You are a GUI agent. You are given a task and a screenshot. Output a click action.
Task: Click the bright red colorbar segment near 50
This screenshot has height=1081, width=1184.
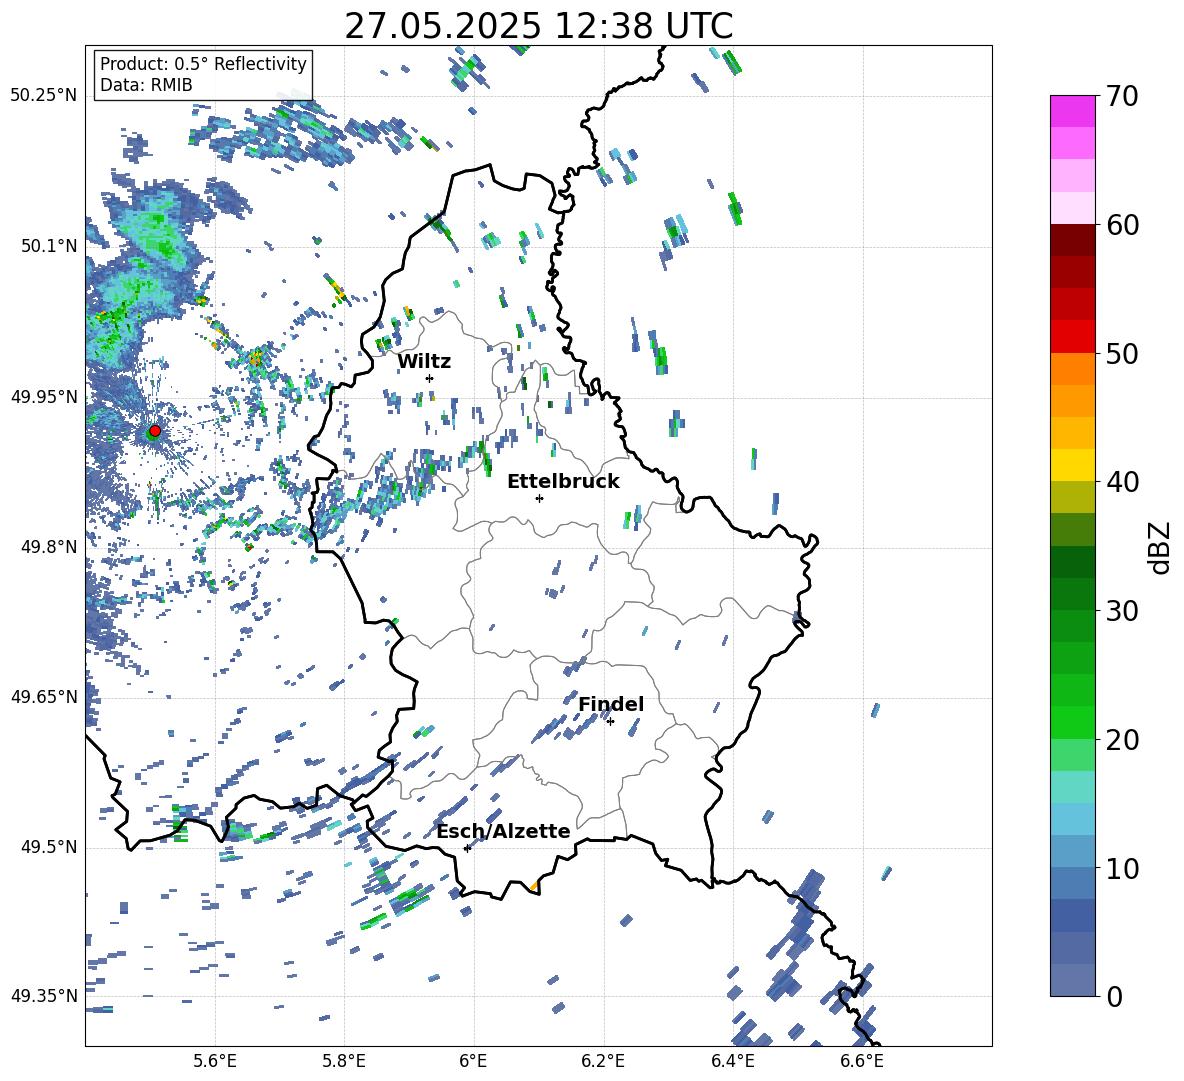1073,337
